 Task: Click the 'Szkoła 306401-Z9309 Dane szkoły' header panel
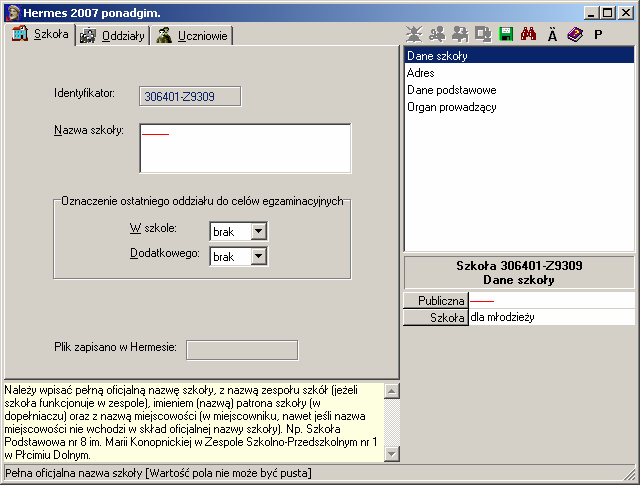pos(519,273)
